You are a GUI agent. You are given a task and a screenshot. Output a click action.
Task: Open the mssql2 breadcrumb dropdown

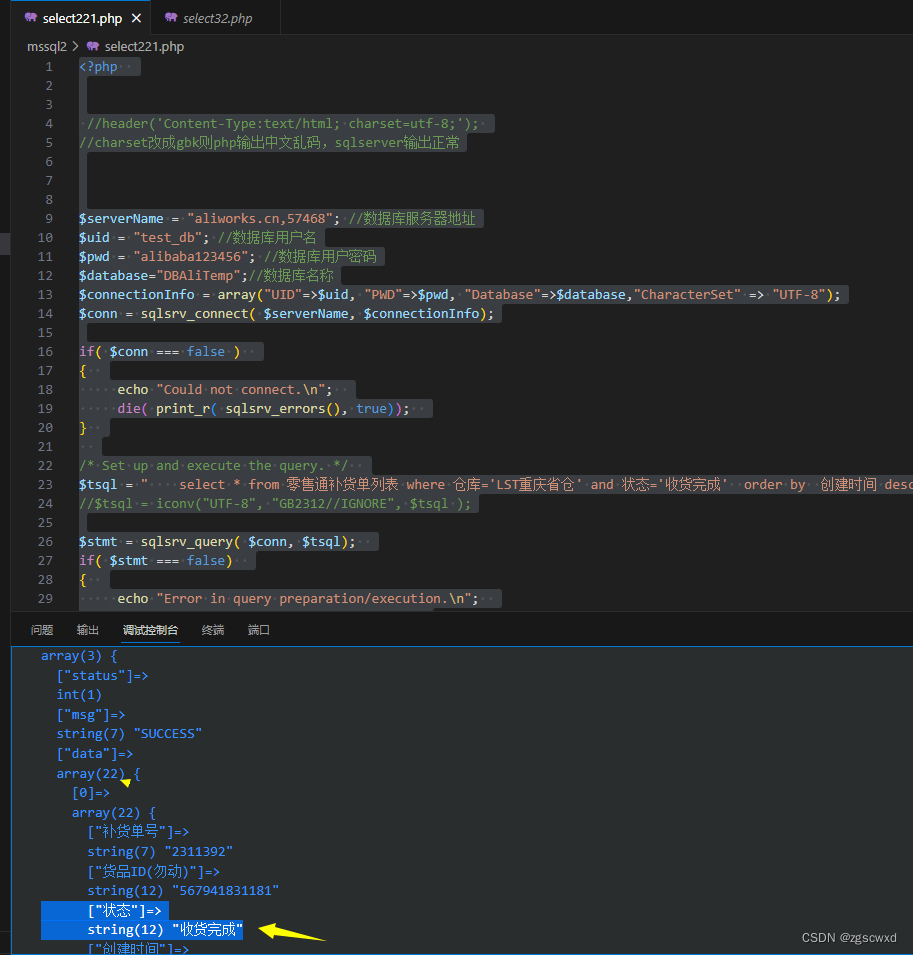[46, 46]
